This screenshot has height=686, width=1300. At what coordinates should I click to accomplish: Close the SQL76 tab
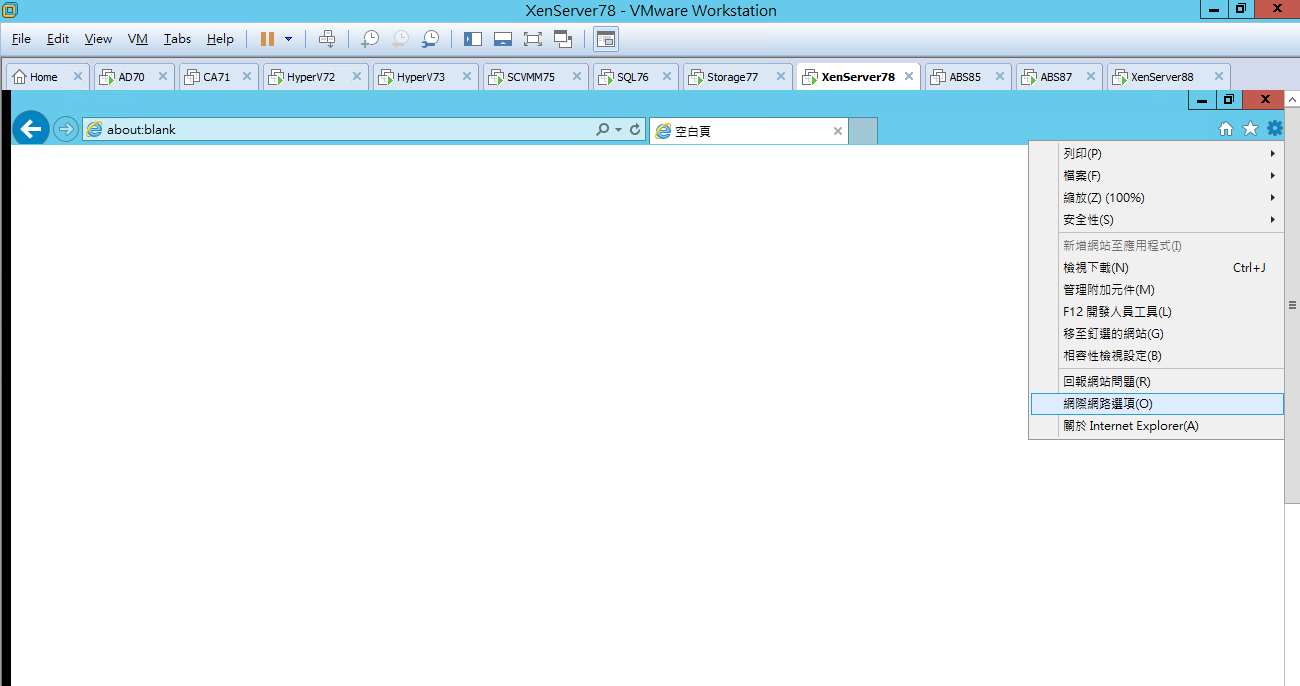[666, 77]
